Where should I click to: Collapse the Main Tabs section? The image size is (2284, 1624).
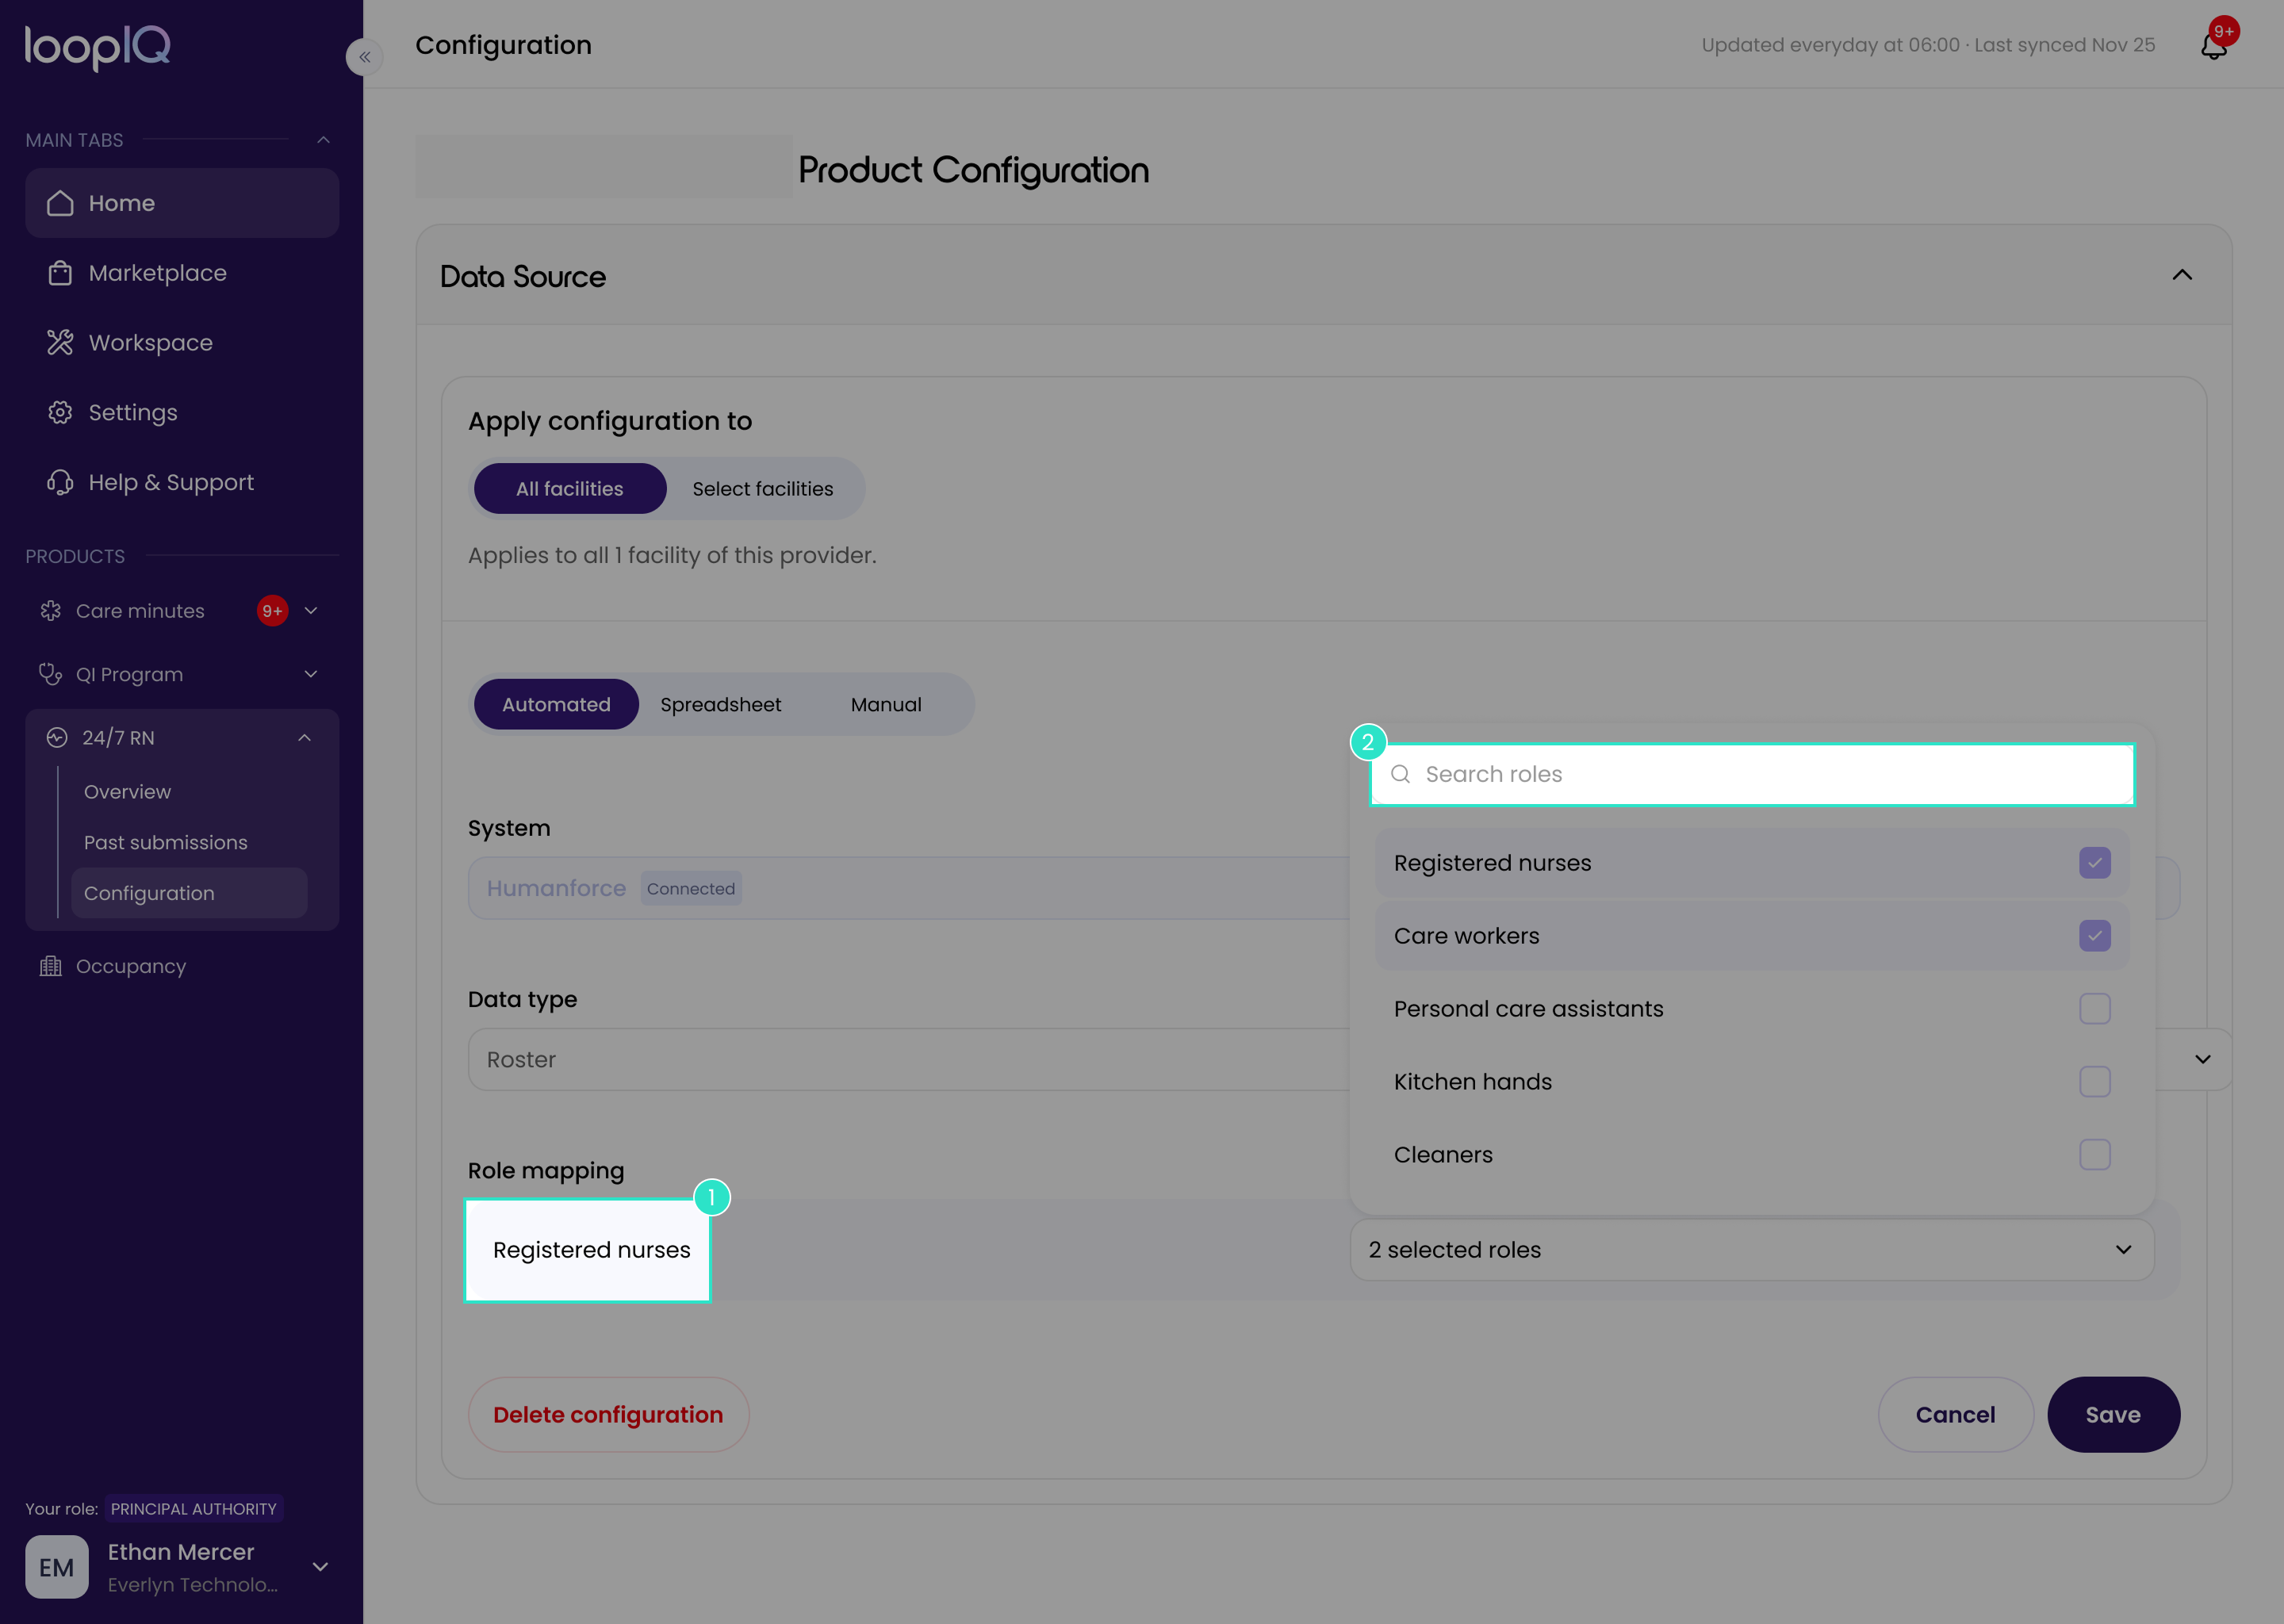tap(323, 140)
